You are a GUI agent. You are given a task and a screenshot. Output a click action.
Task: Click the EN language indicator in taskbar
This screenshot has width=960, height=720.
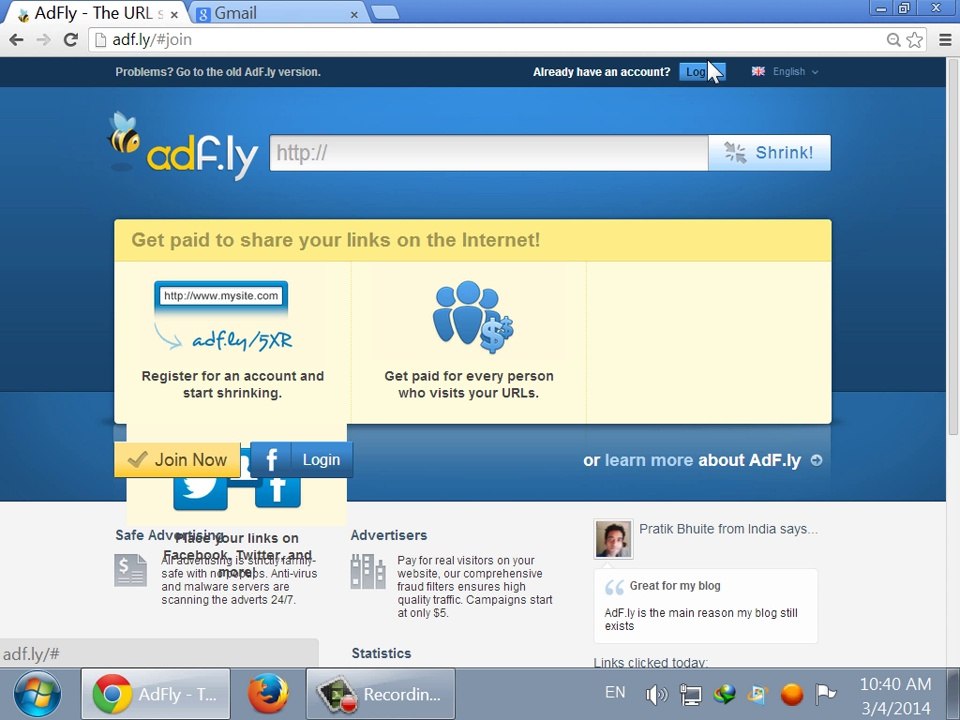point(615,692)
